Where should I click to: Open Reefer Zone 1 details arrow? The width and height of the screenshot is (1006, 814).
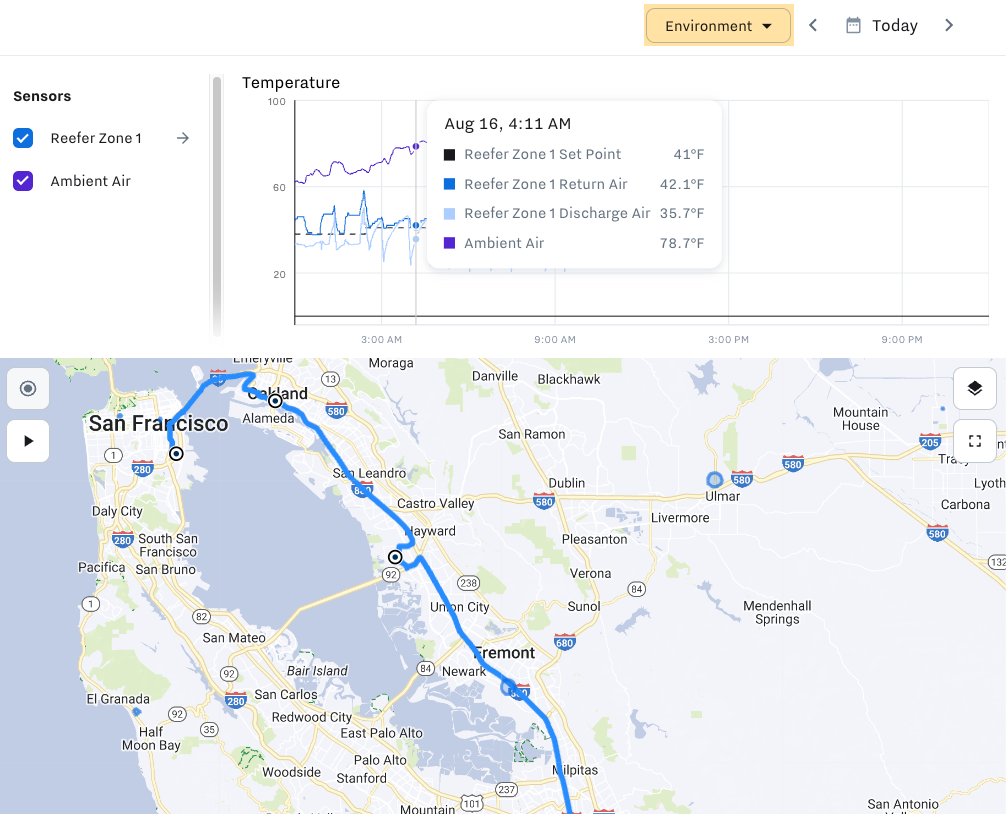click(x=183, y=138)
